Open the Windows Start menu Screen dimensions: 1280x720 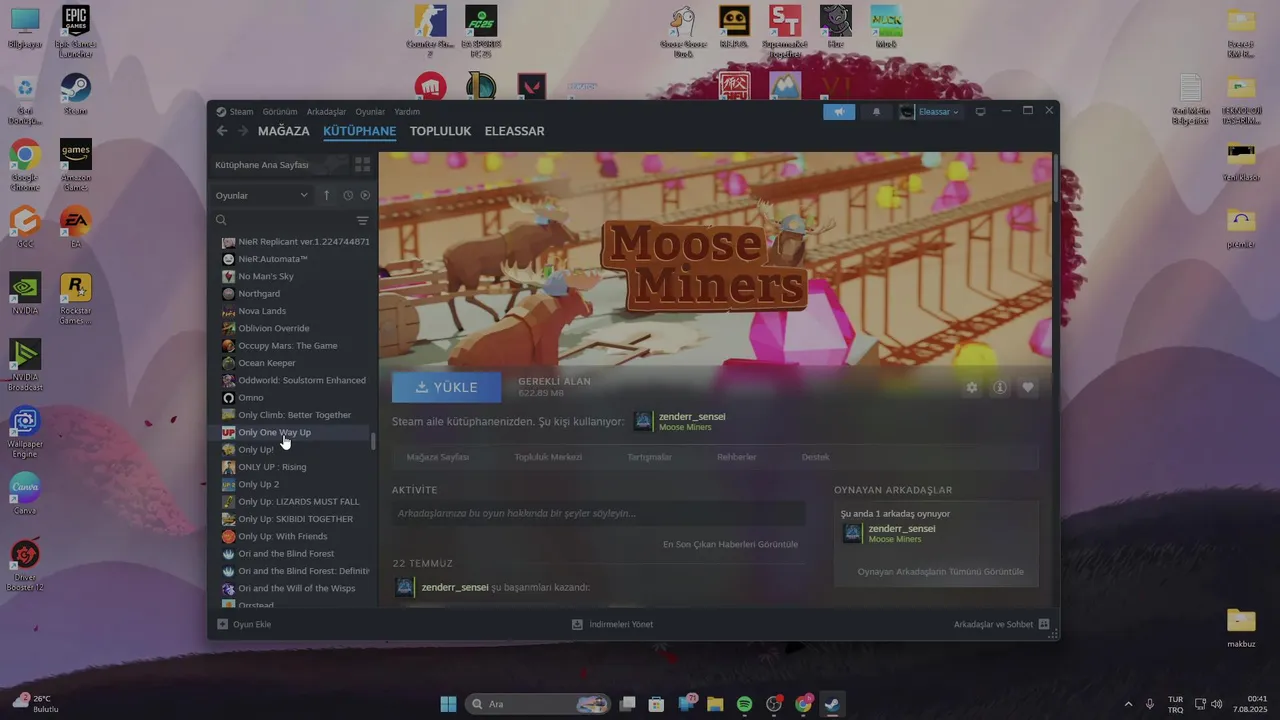click(x=448, y=704)
